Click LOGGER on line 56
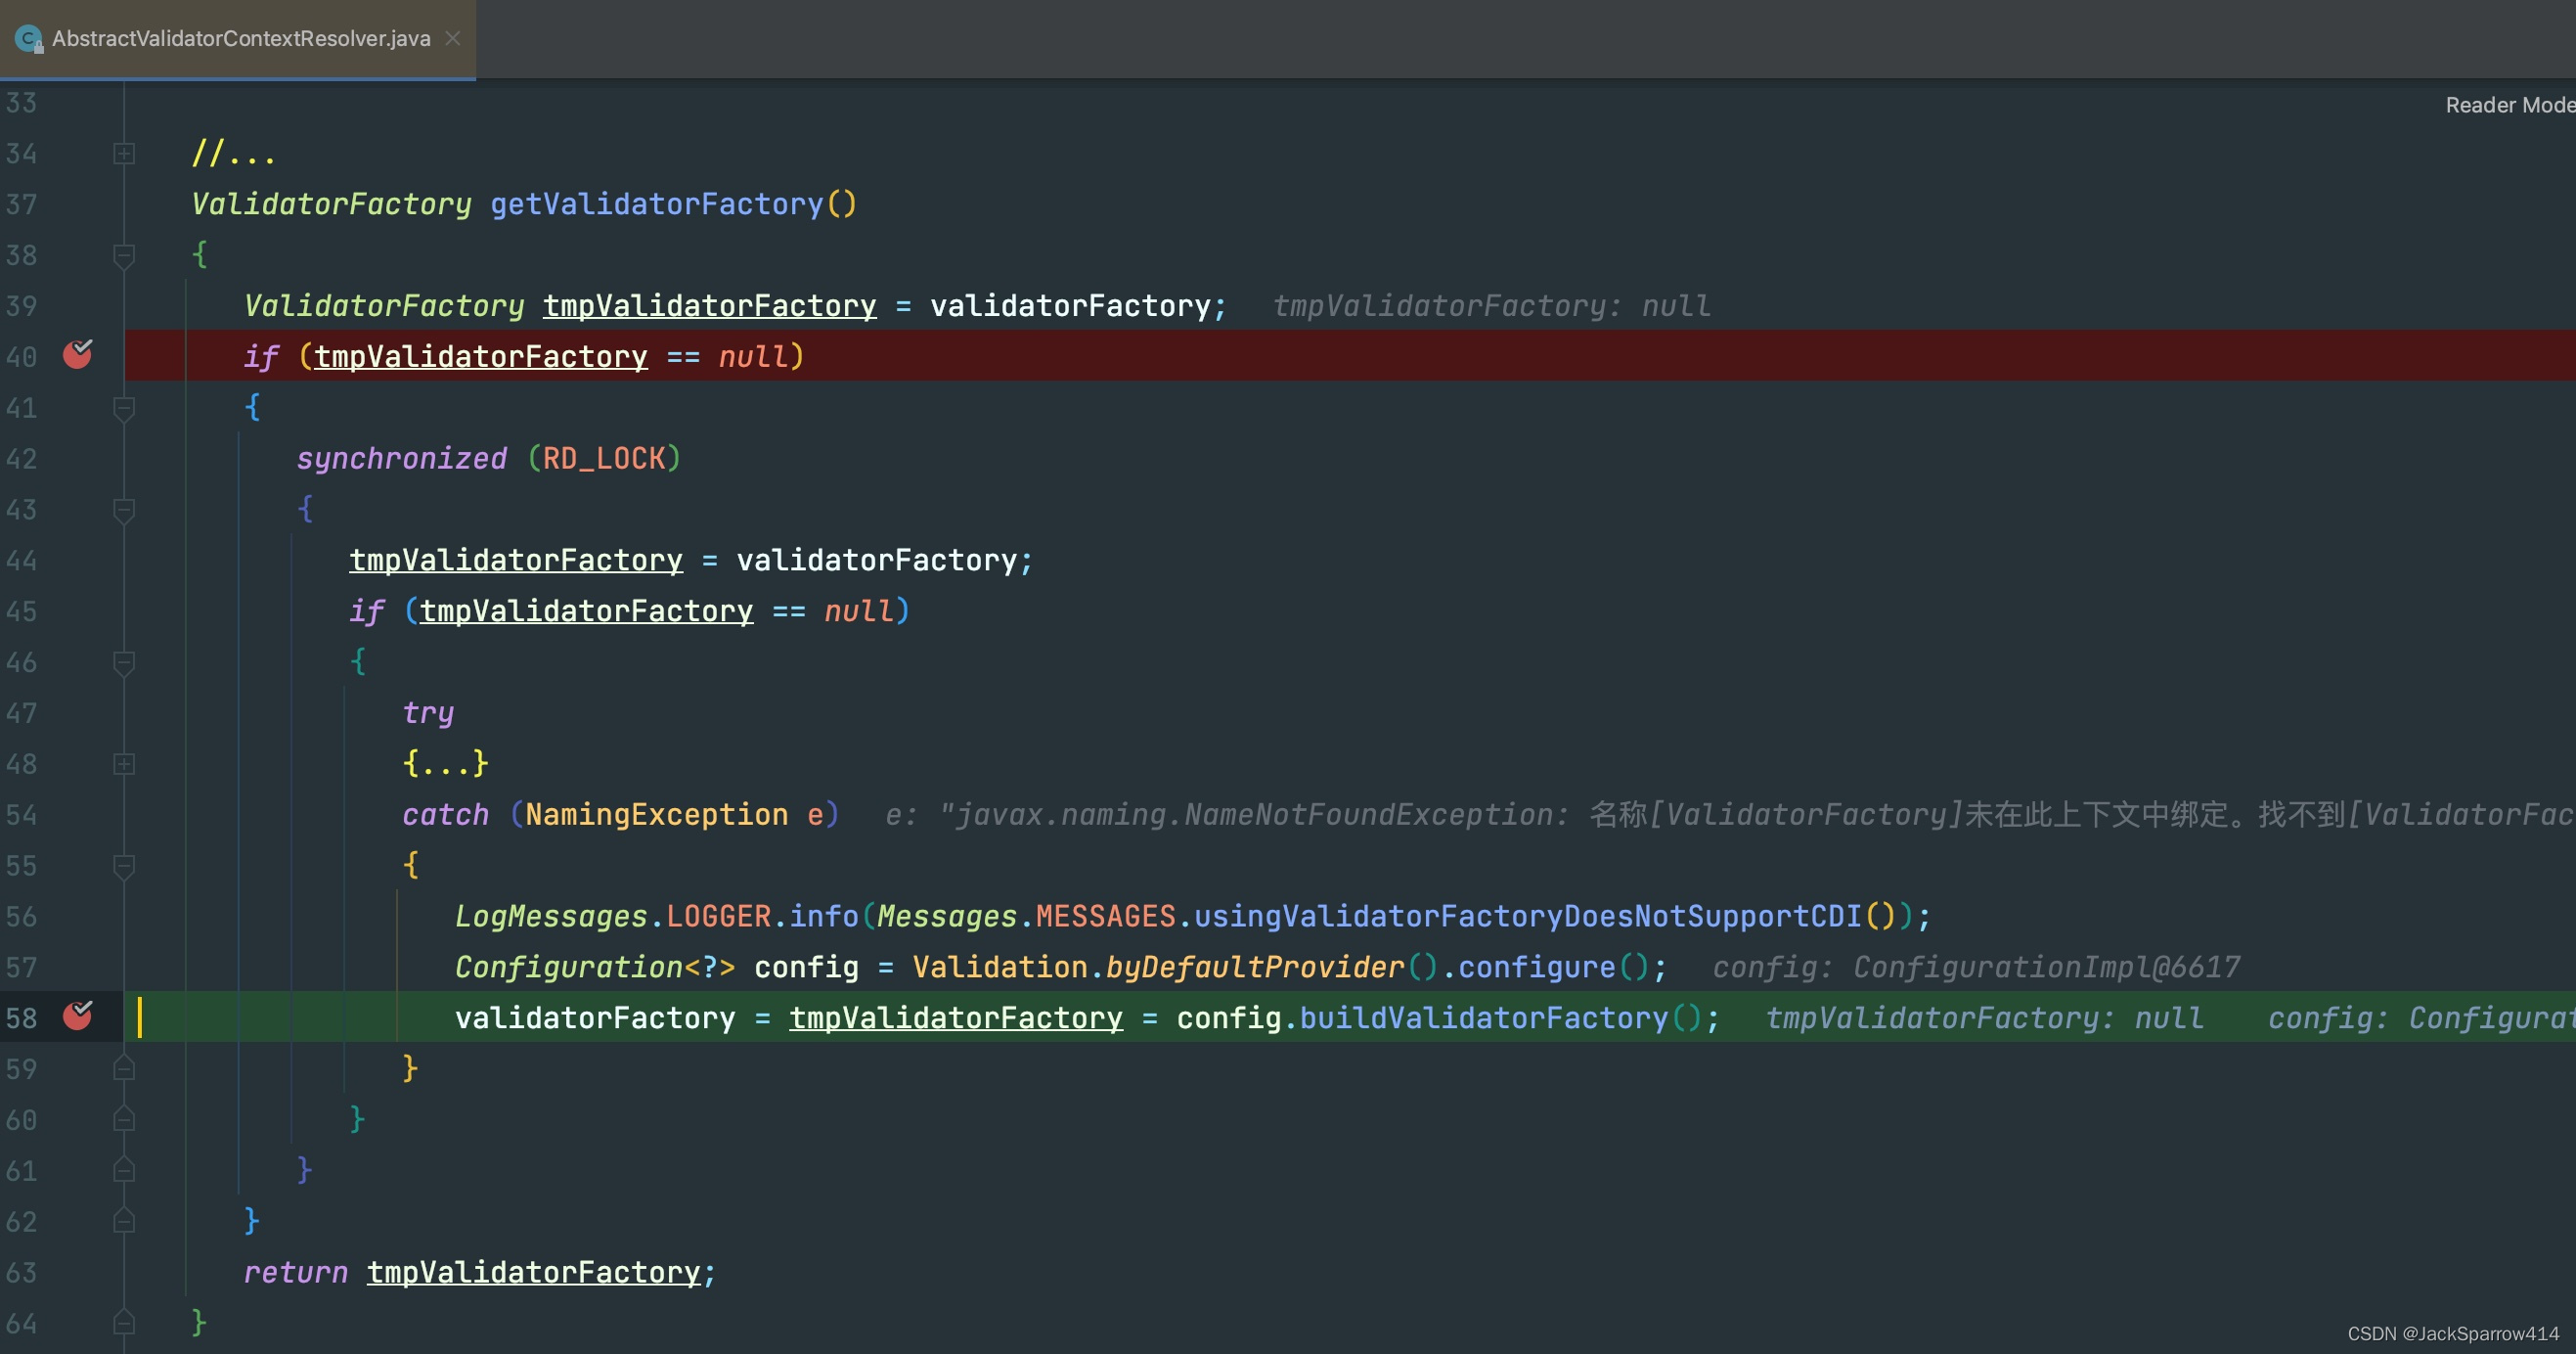 click(x=718, y=916)
